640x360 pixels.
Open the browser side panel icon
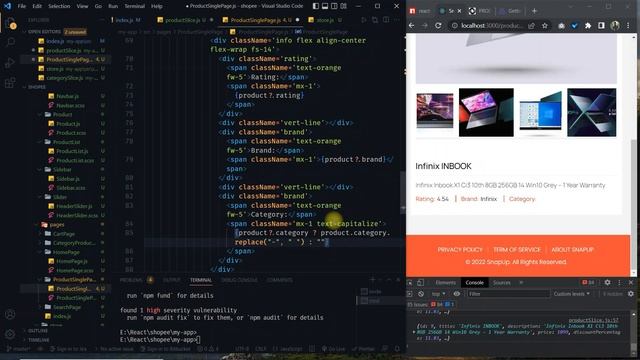tap(601, 25)
